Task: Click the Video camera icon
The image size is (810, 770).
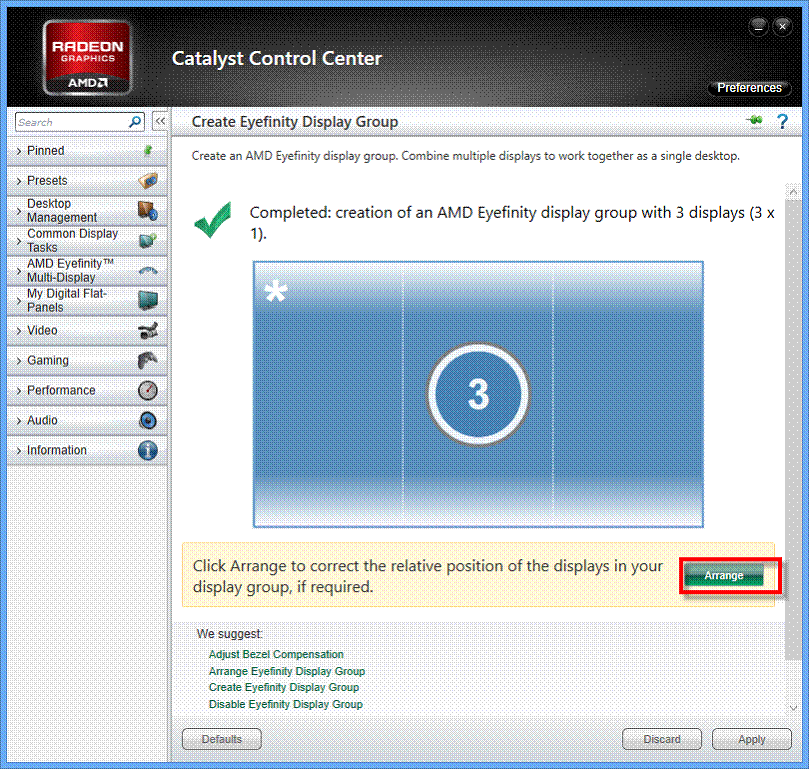Action: [148, 331]
